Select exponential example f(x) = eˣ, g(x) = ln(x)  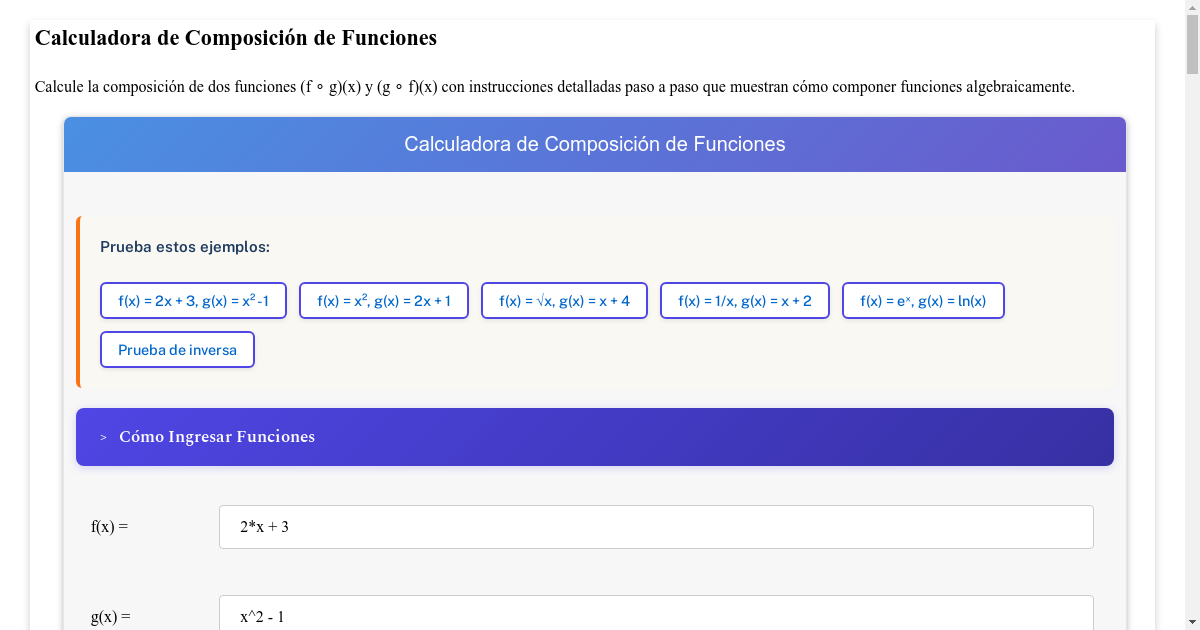[x=923, y=299]
